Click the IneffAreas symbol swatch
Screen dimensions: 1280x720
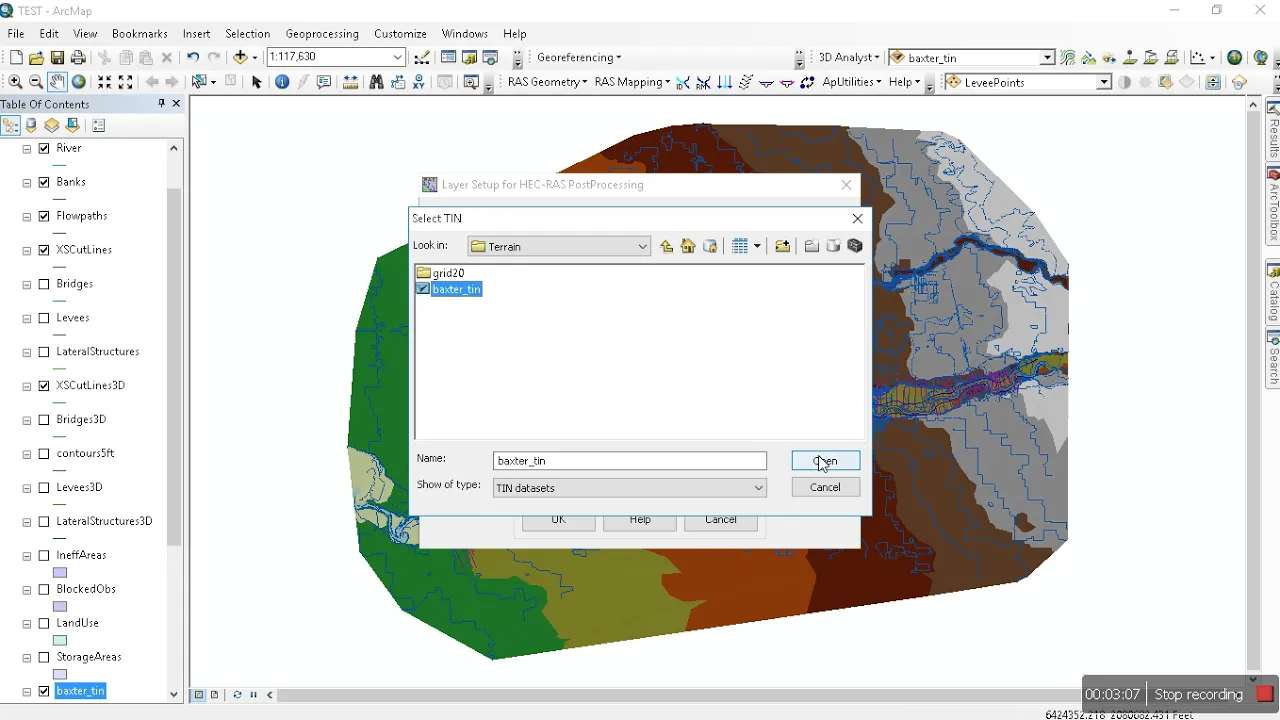click(60, 573)
